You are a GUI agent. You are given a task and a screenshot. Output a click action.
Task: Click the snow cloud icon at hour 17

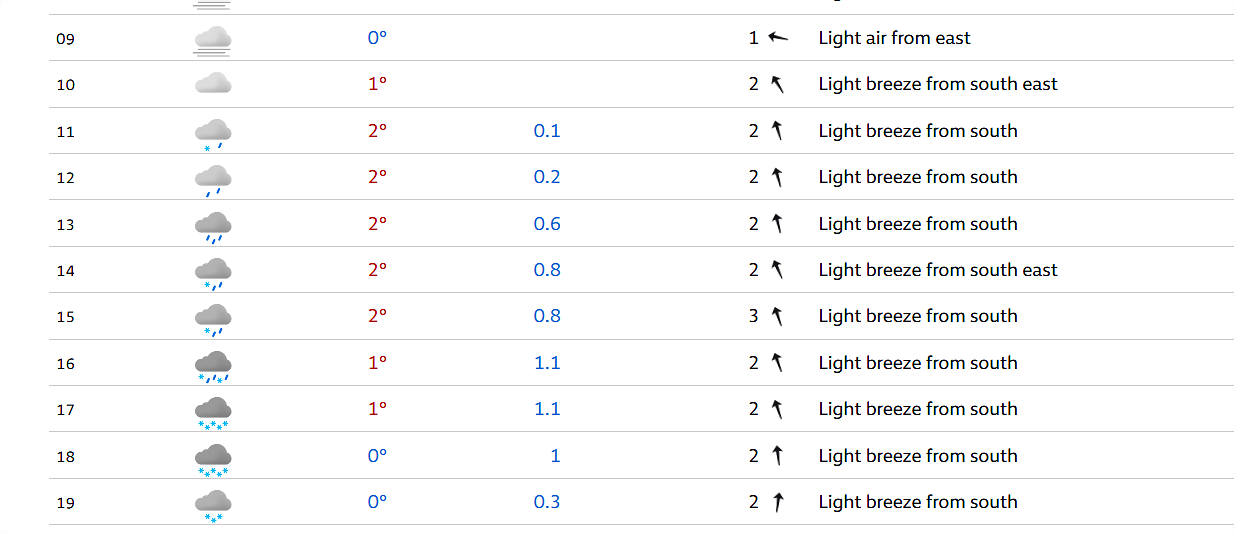coord(213,412)
